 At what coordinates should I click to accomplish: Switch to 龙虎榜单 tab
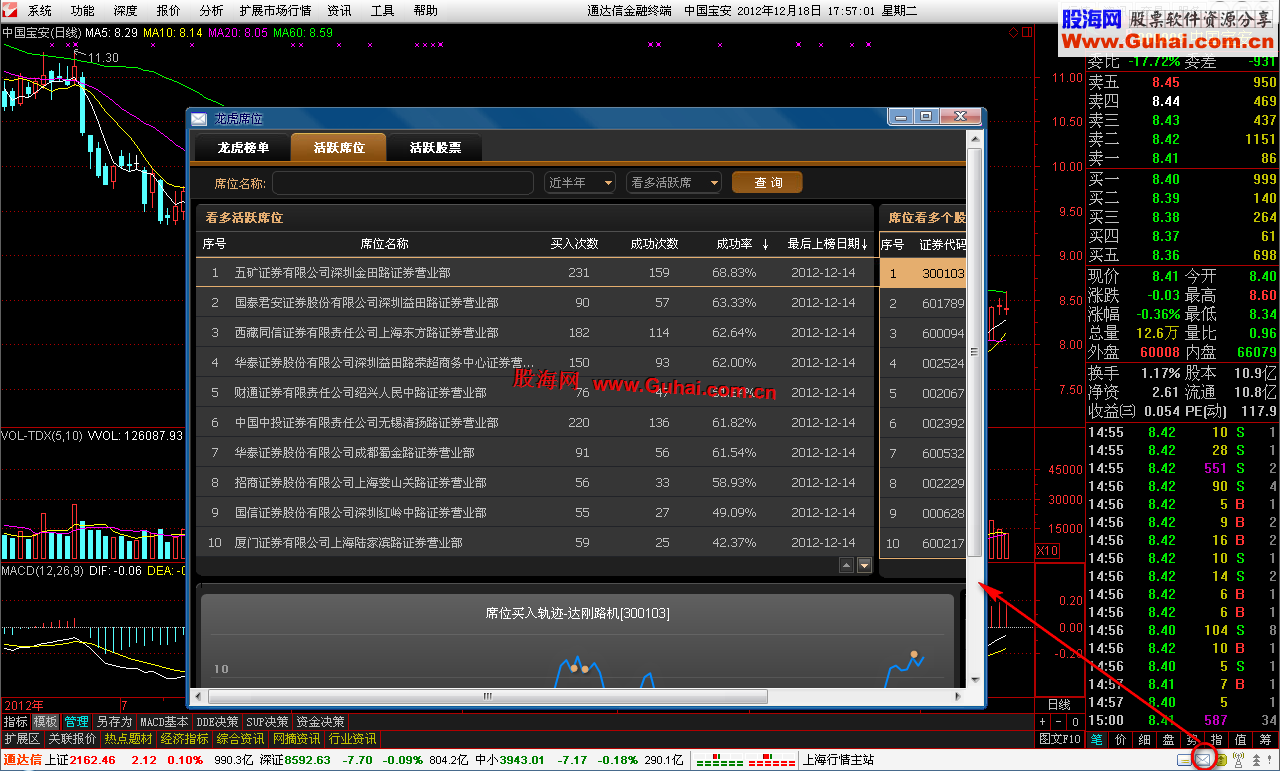click(x=243, y=147)
